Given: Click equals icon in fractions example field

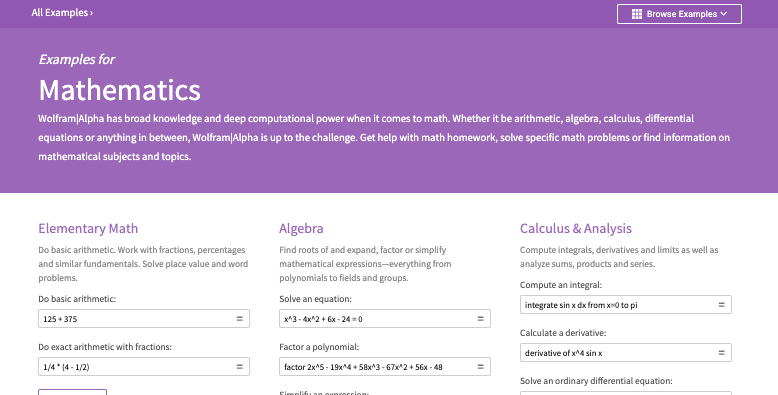Looking at the screenshot, I should coord(240,367).
